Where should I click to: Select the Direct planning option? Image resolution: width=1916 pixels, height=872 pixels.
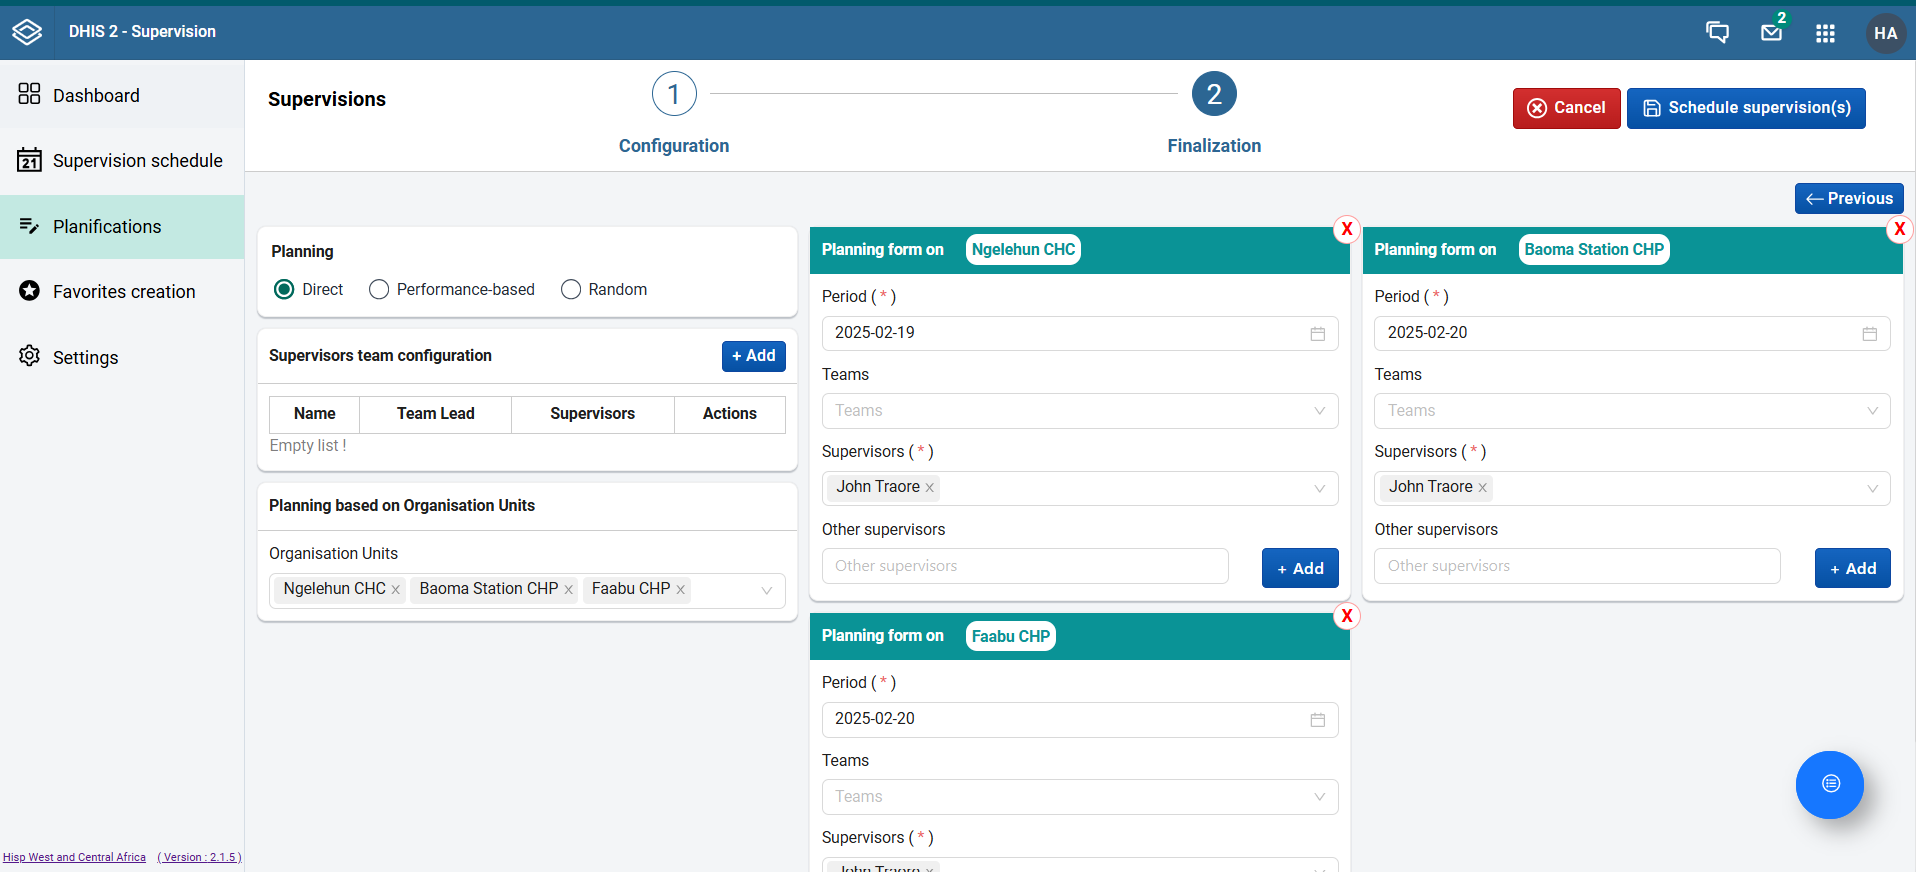[284, 289]
